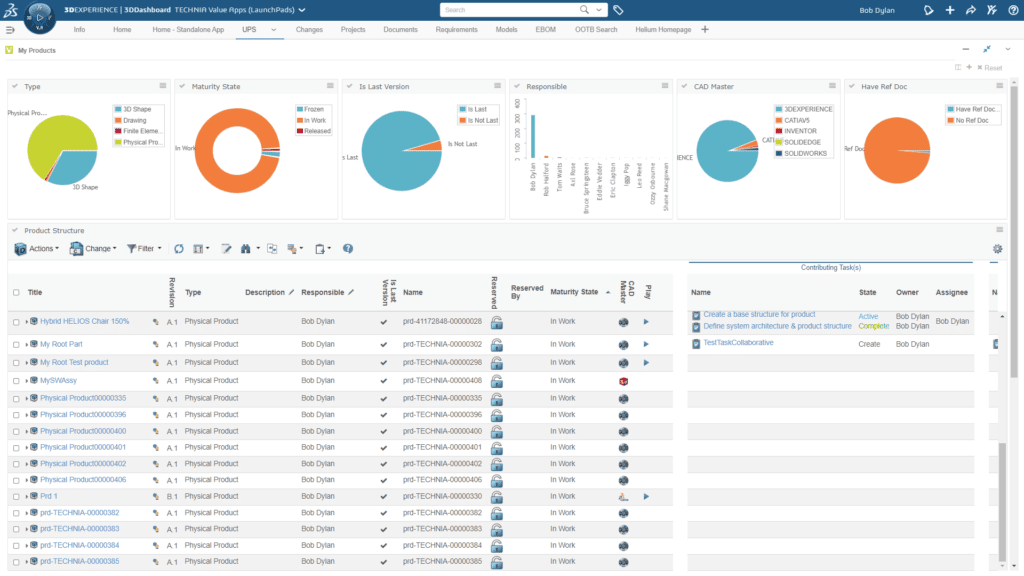The width and height of the screenshot is (1024, 576).
Task: Tick the Physical Product00000335 row checkbox
Action: click(16, 398)
